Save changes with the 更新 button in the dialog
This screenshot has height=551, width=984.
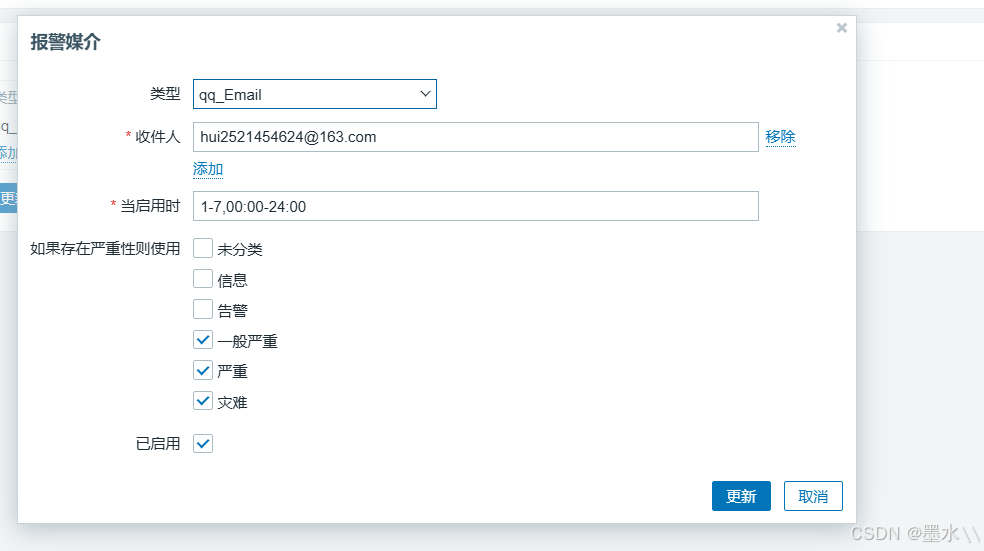pos(741,496)
